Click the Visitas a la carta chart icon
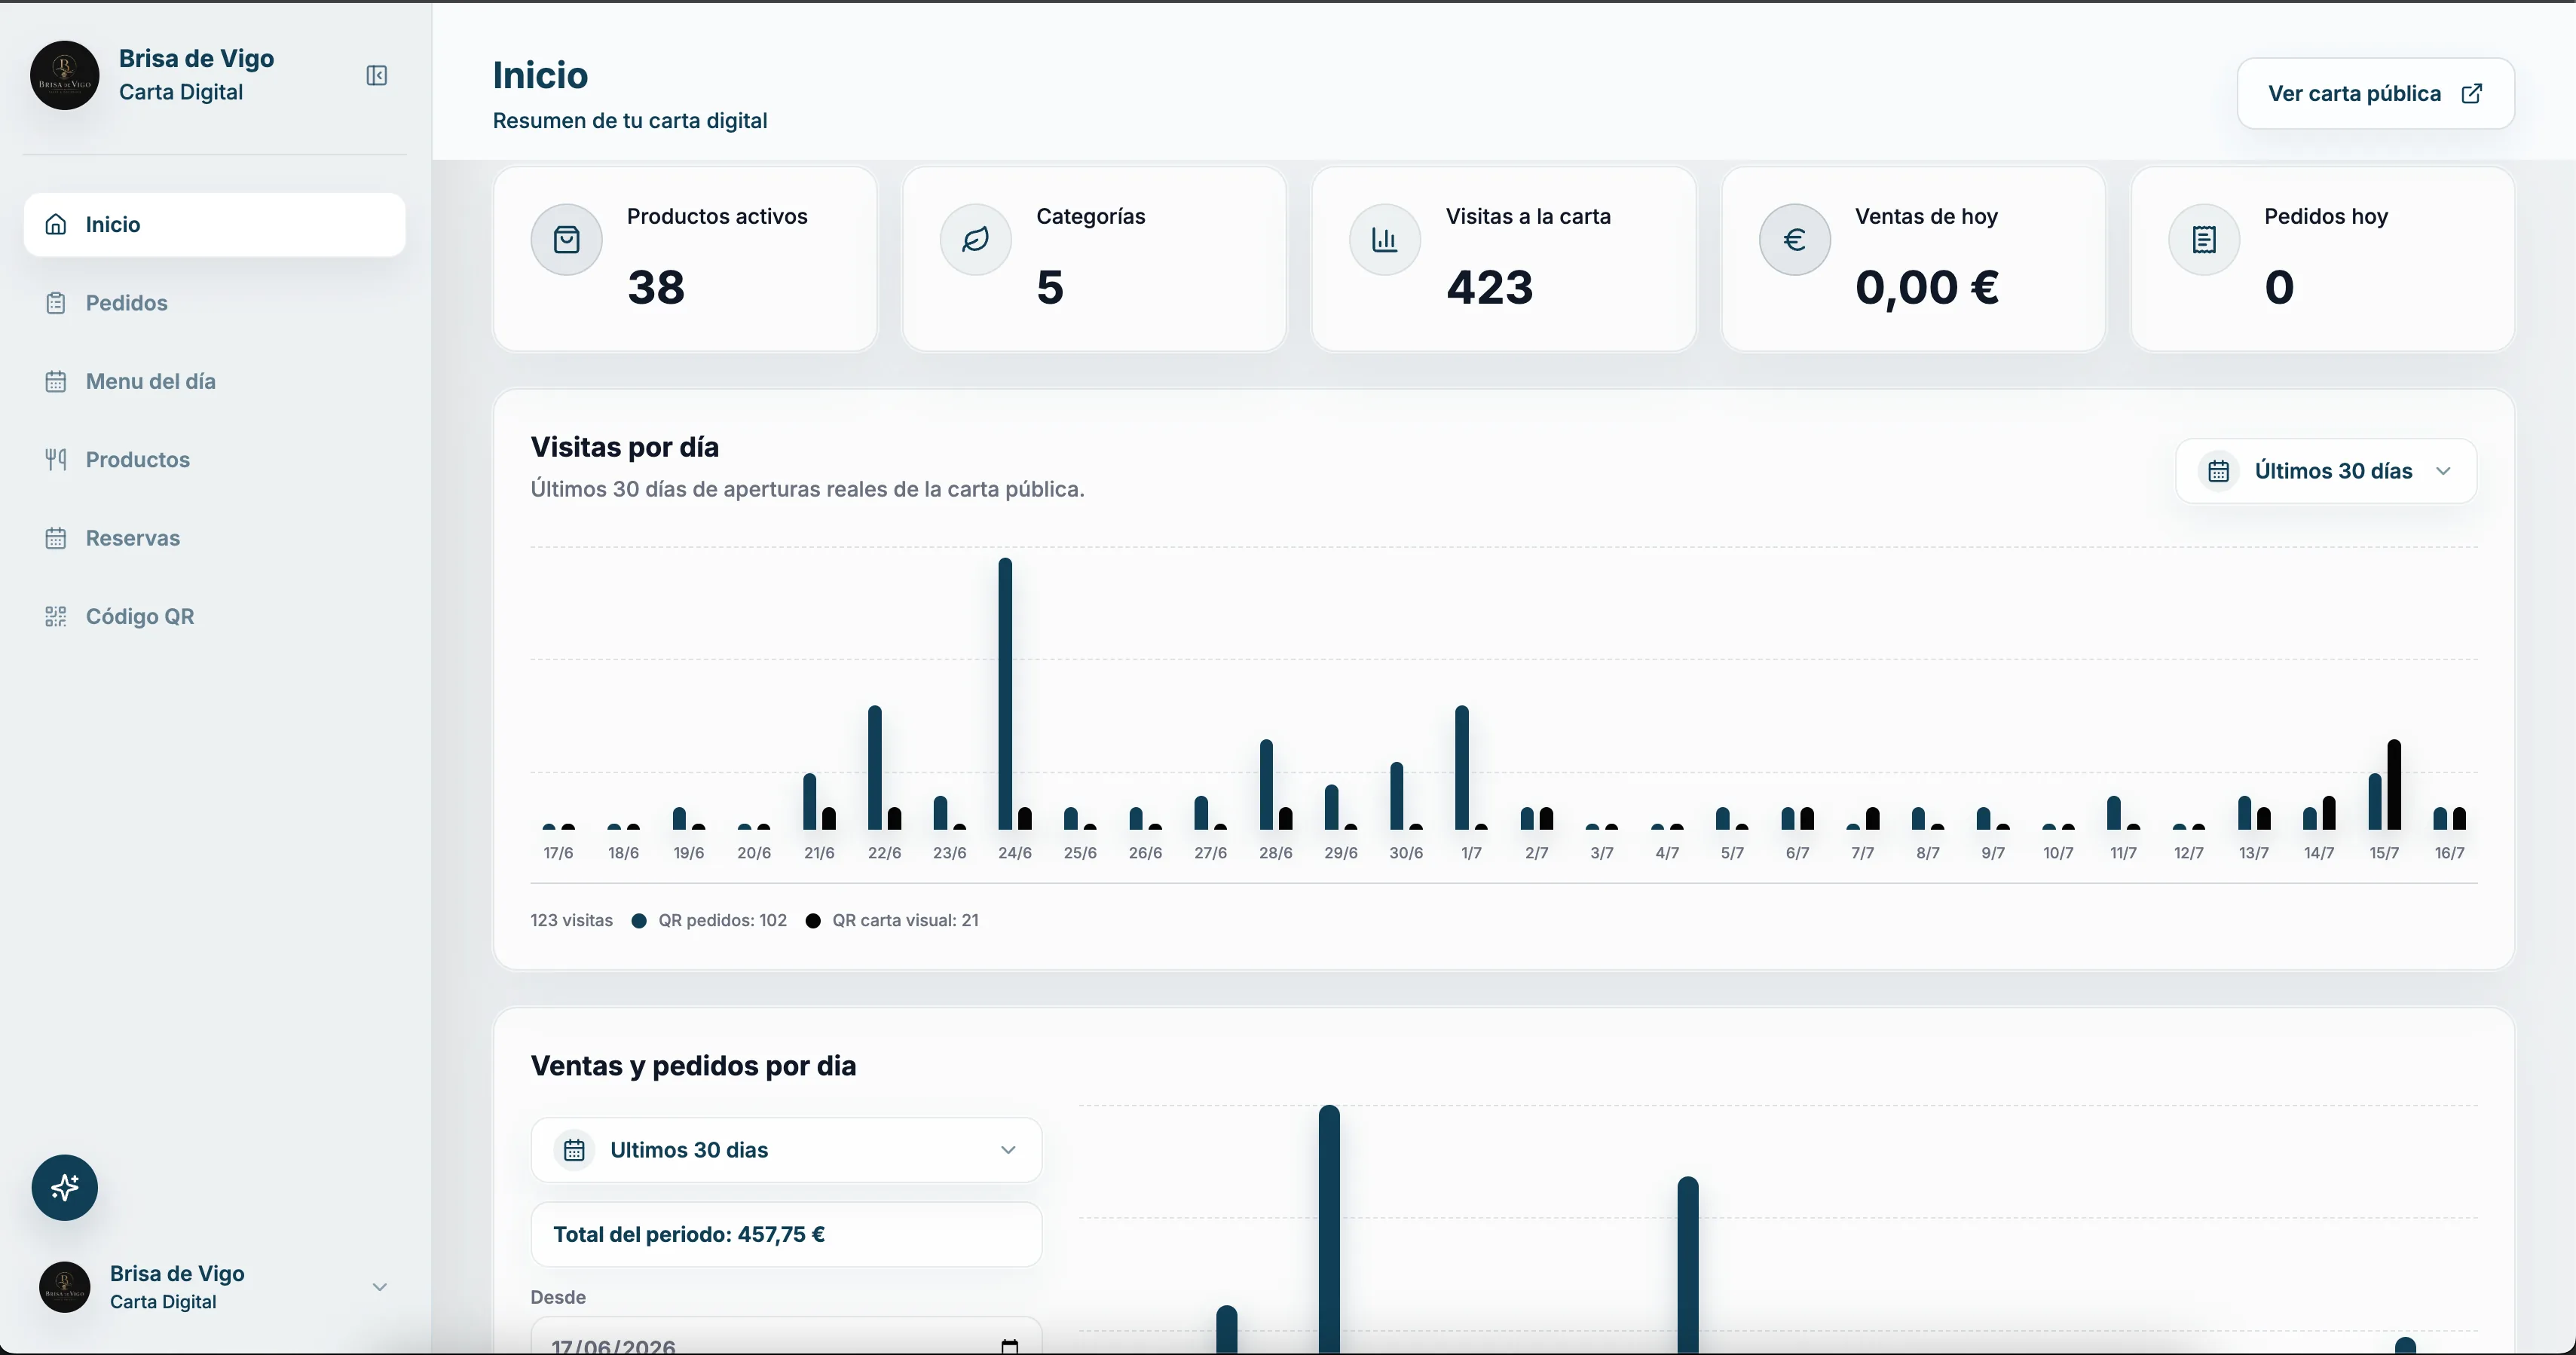 click(x=1385, y=240)
